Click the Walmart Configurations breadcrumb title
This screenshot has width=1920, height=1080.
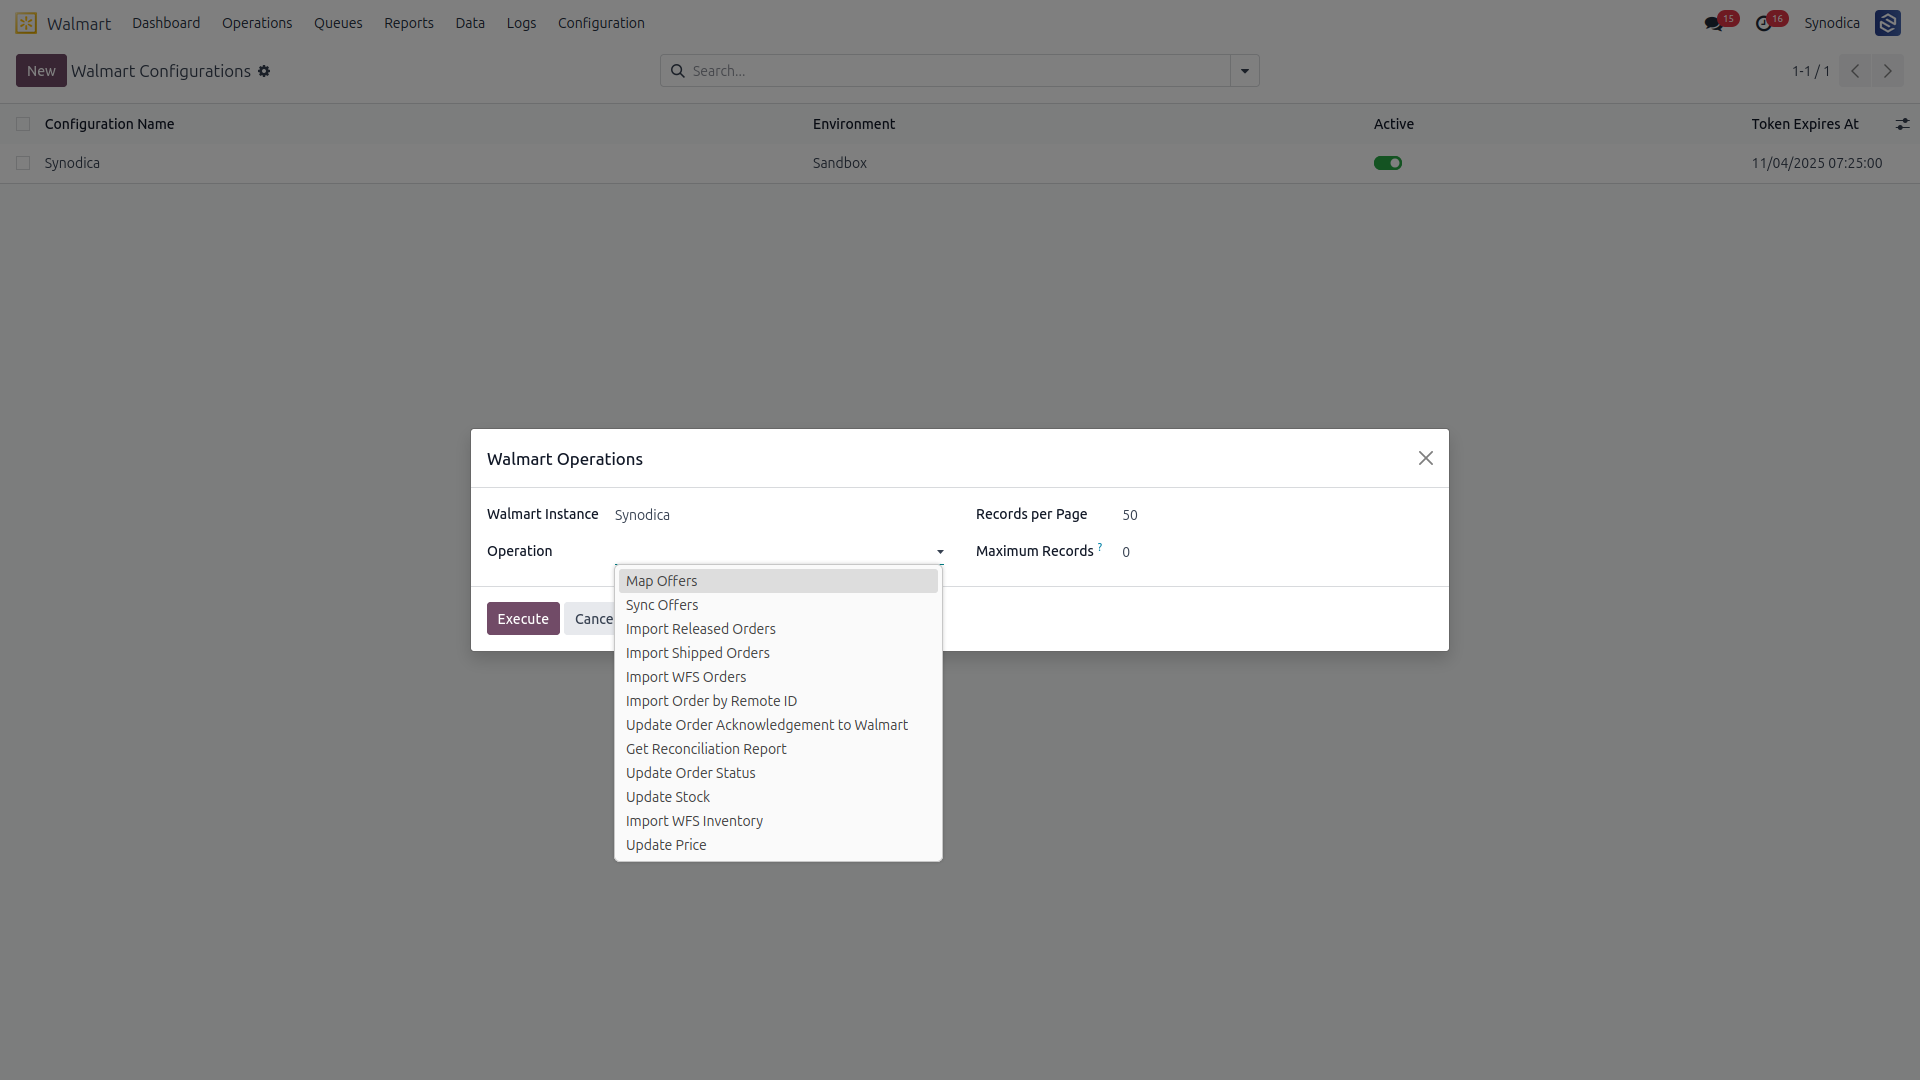(161, 71)
